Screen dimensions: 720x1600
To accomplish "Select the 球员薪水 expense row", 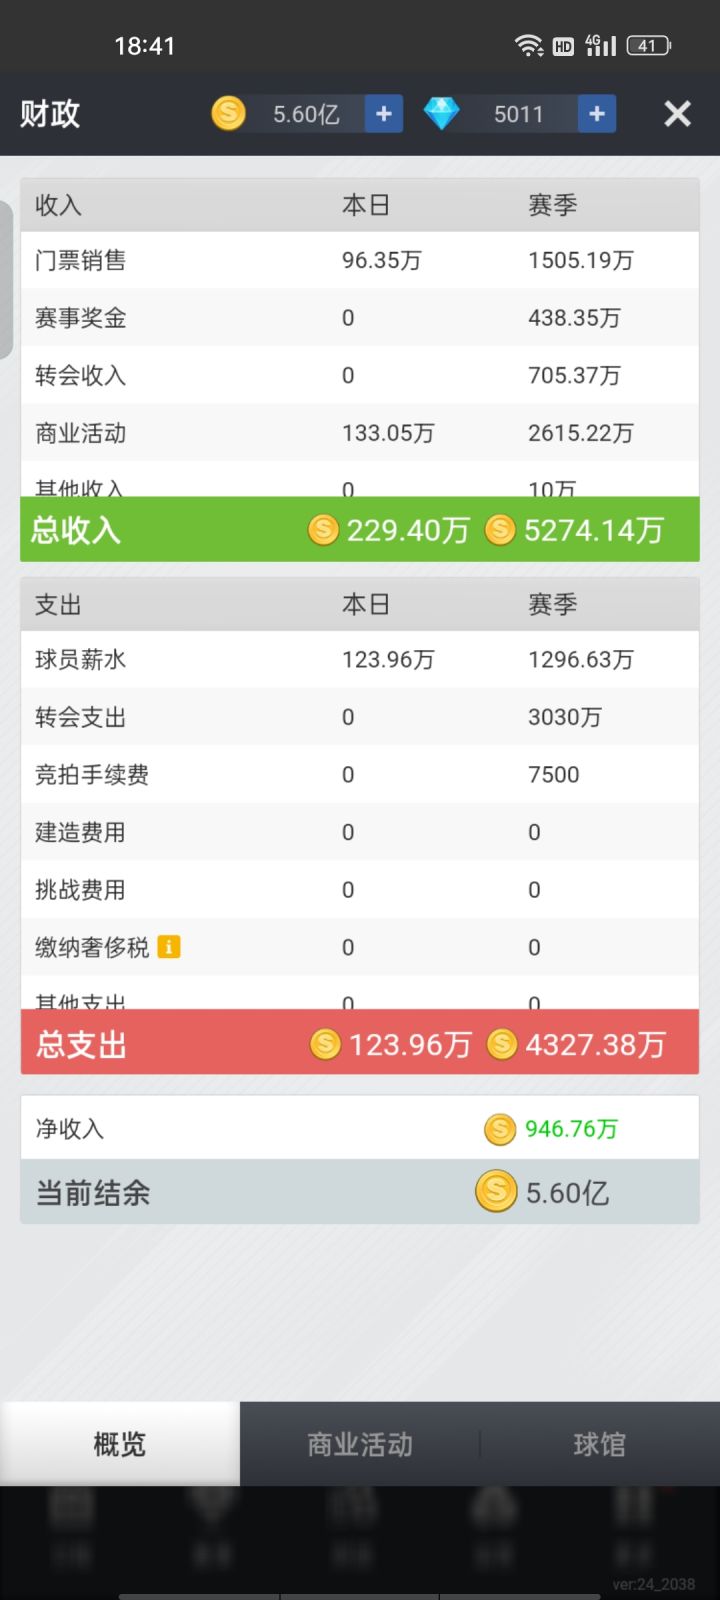I will [360, 659].
